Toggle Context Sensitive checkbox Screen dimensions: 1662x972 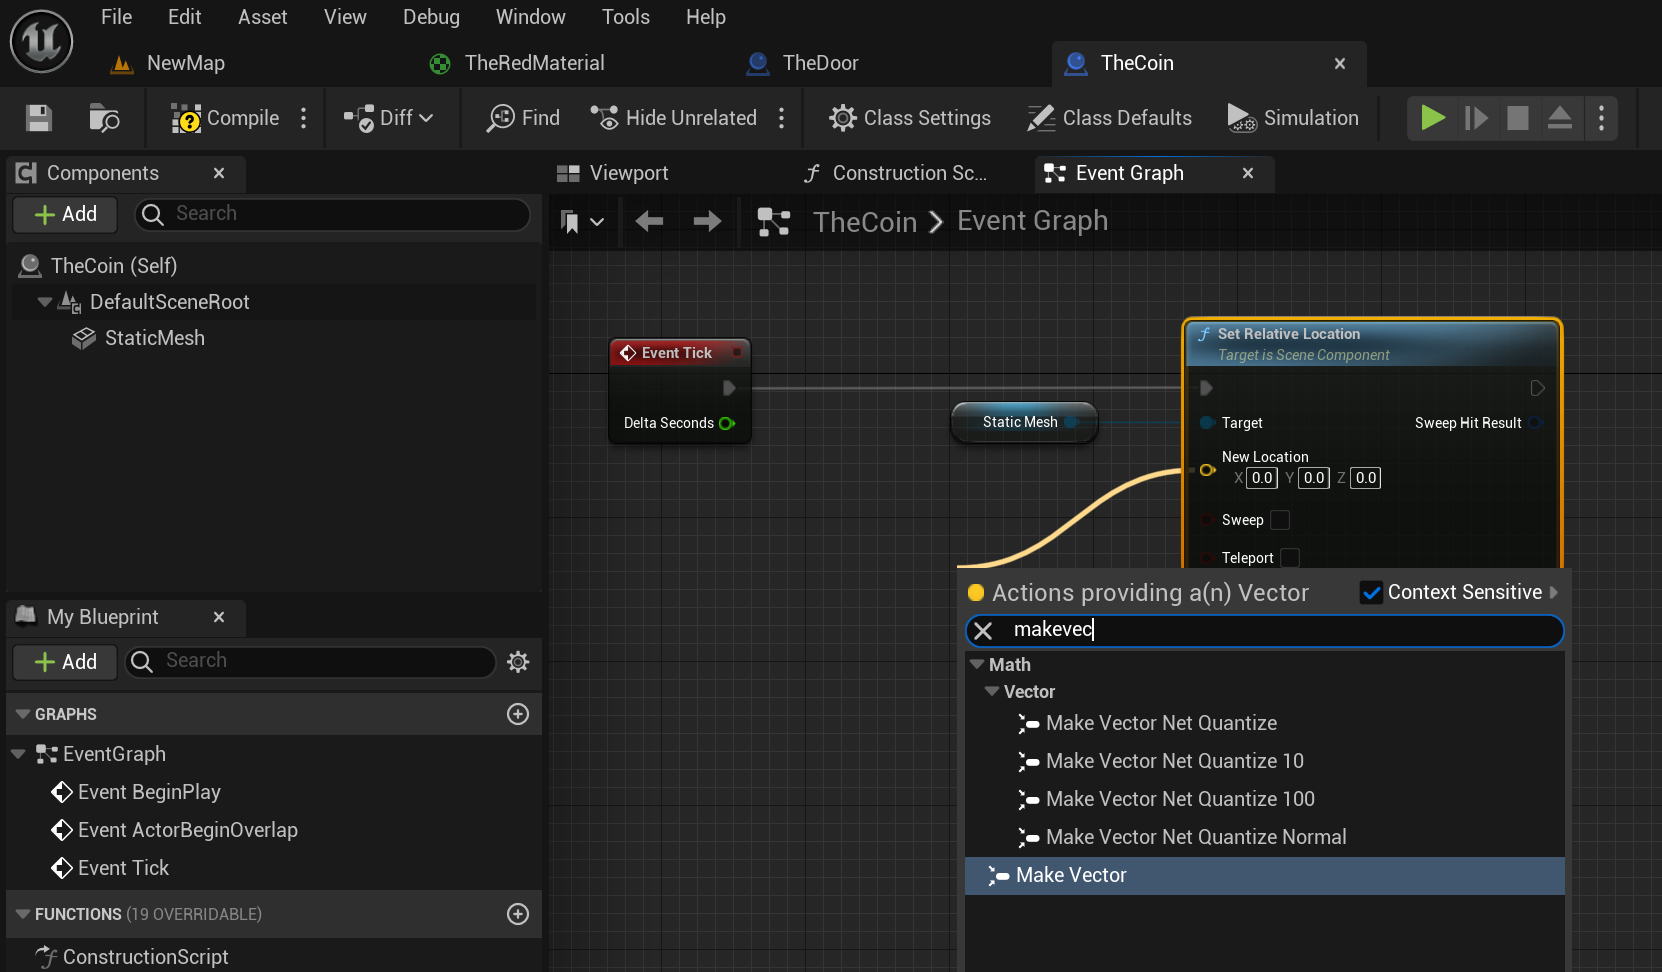coord(1372,592)
